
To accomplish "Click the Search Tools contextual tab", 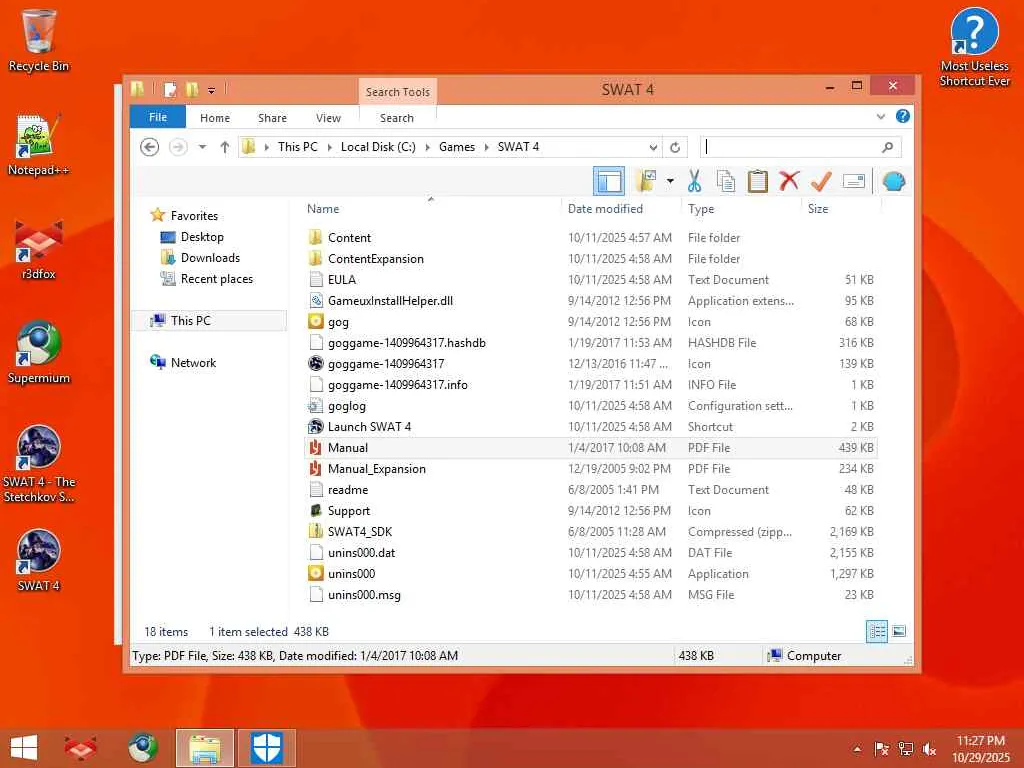I will pyautogui.click(x=398, y=92).
